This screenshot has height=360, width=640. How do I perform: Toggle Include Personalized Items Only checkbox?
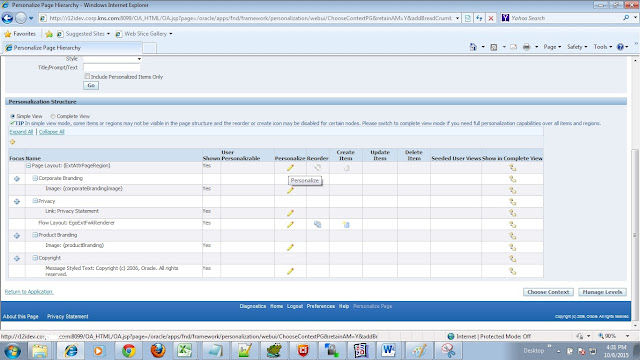pos(87,76)
